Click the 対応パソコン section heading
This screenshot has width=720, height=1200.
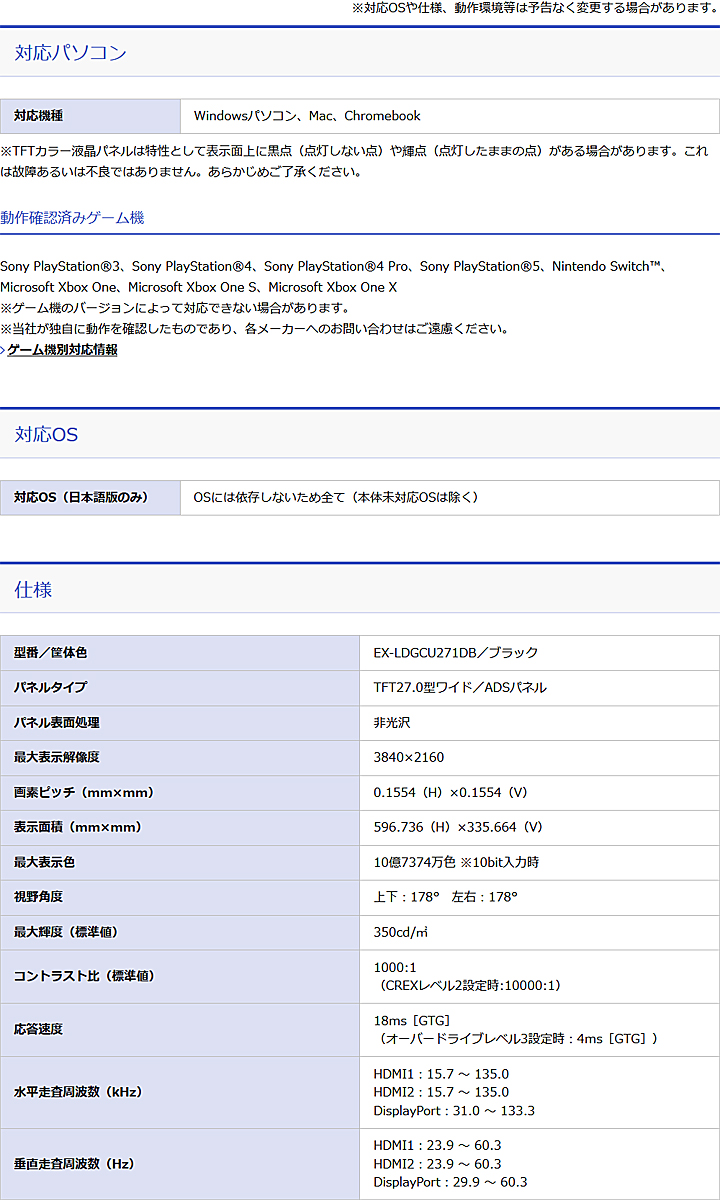[x=71, y=53]
